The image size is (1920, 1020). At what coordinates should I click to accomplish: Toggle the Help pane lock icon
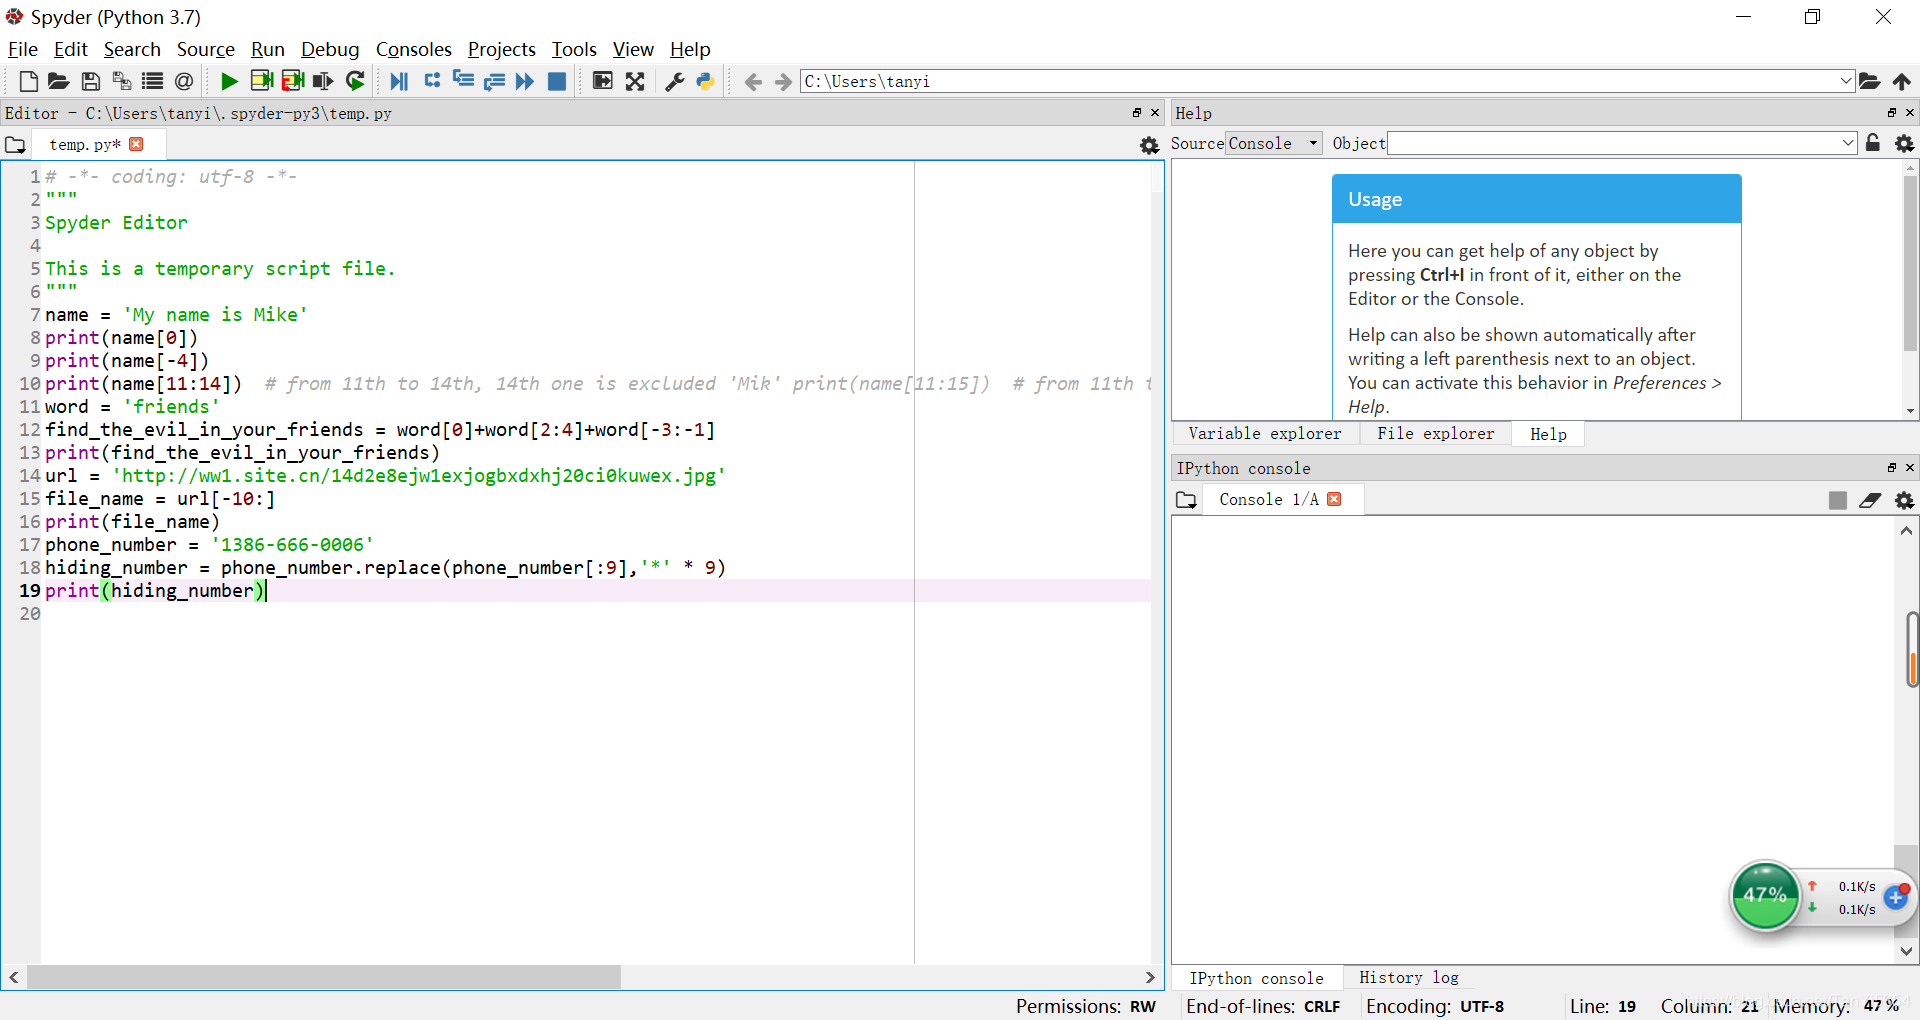pyautogui.click(x=1873, y=143)
